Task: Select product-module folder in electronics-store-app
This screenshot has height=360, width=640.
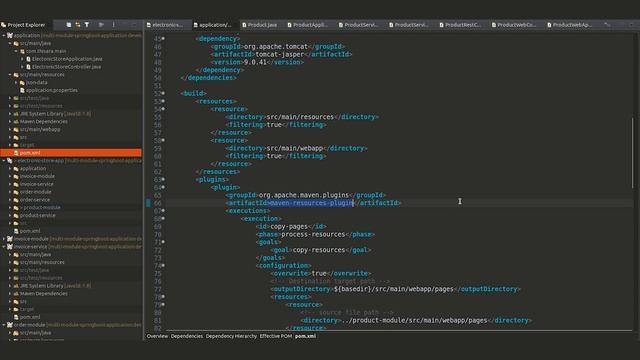Action: pyautogui.click(x=42, y=208)
